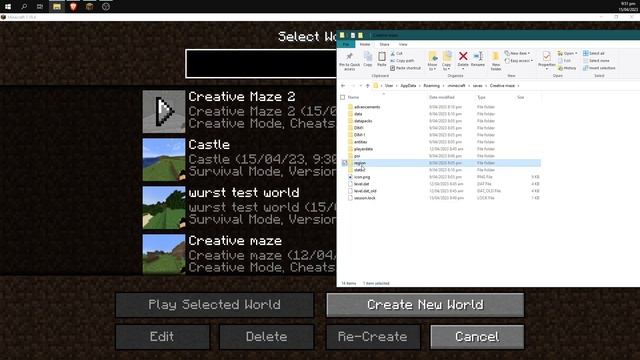Click History in the Open group
Viewport: 640px width, 360px height.
pos(567,68)
